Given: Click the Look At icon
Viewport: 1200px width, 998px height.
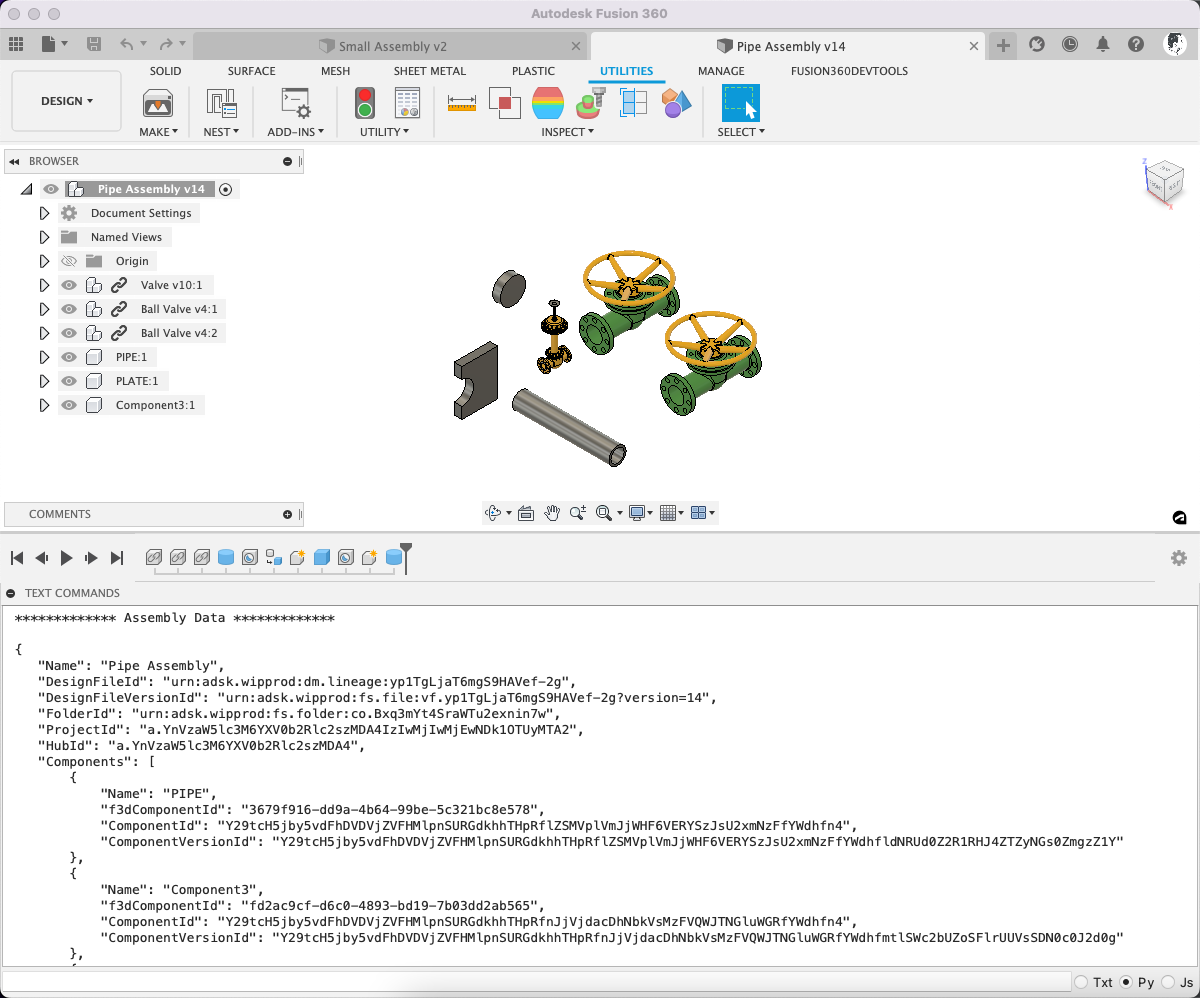Looking at the screenshot, I should (526, 513).
